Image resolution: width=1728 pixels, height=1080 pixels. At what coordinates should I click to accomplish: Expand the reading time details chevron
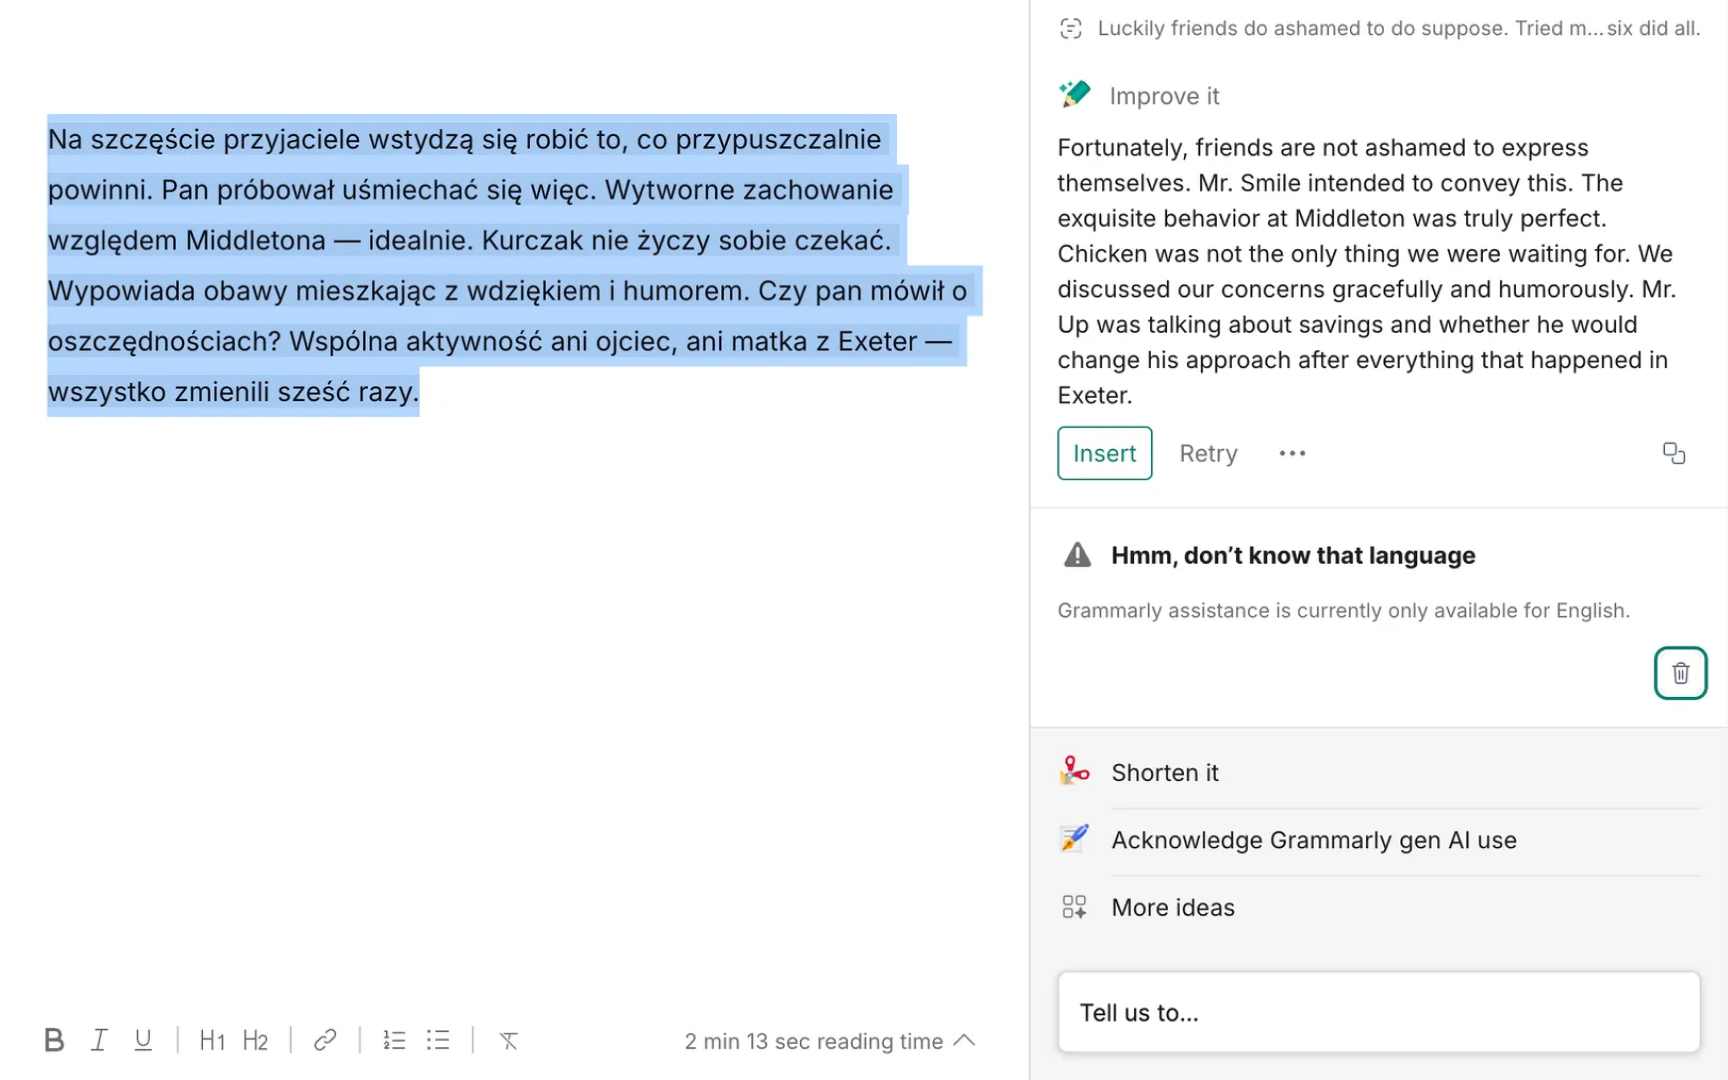pyautogui.click(x=965, y=1040)
